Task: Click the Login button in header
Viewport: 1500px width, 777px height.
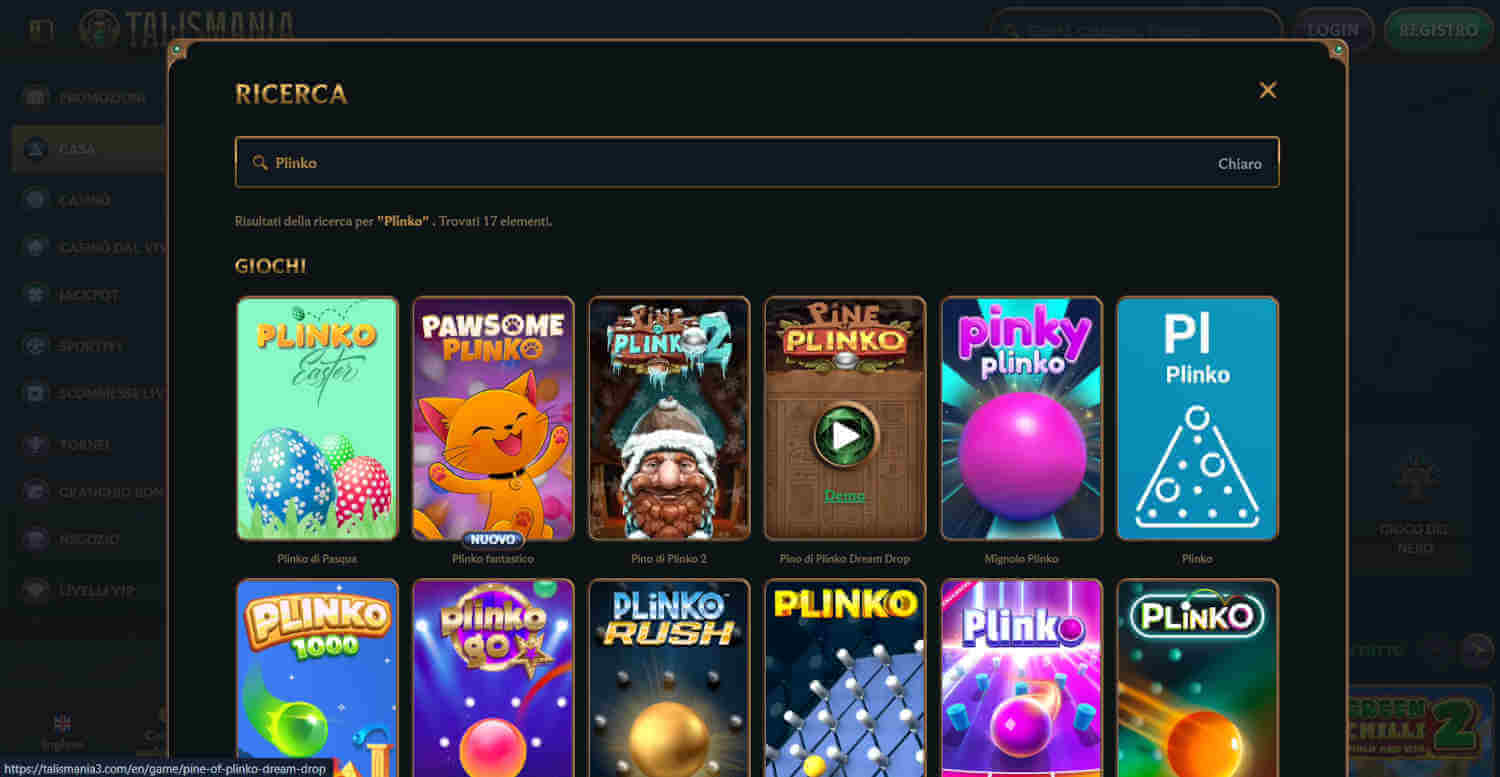Action: (1333, 30)
